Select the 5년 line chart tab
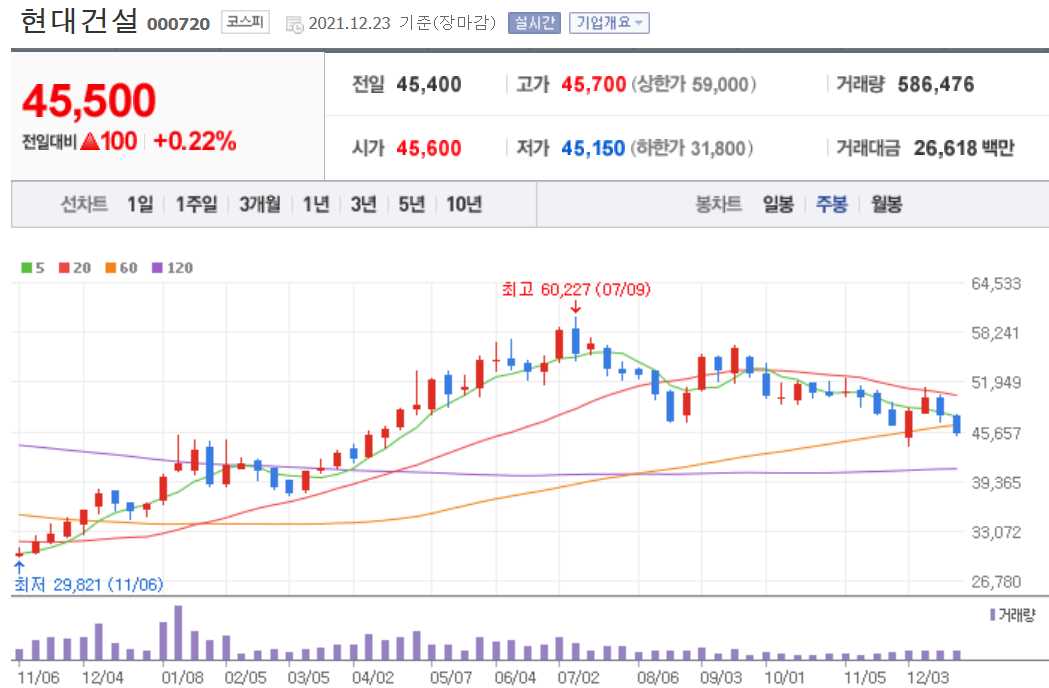Screen dimensions: 1049x688 [x=411, y=203]
